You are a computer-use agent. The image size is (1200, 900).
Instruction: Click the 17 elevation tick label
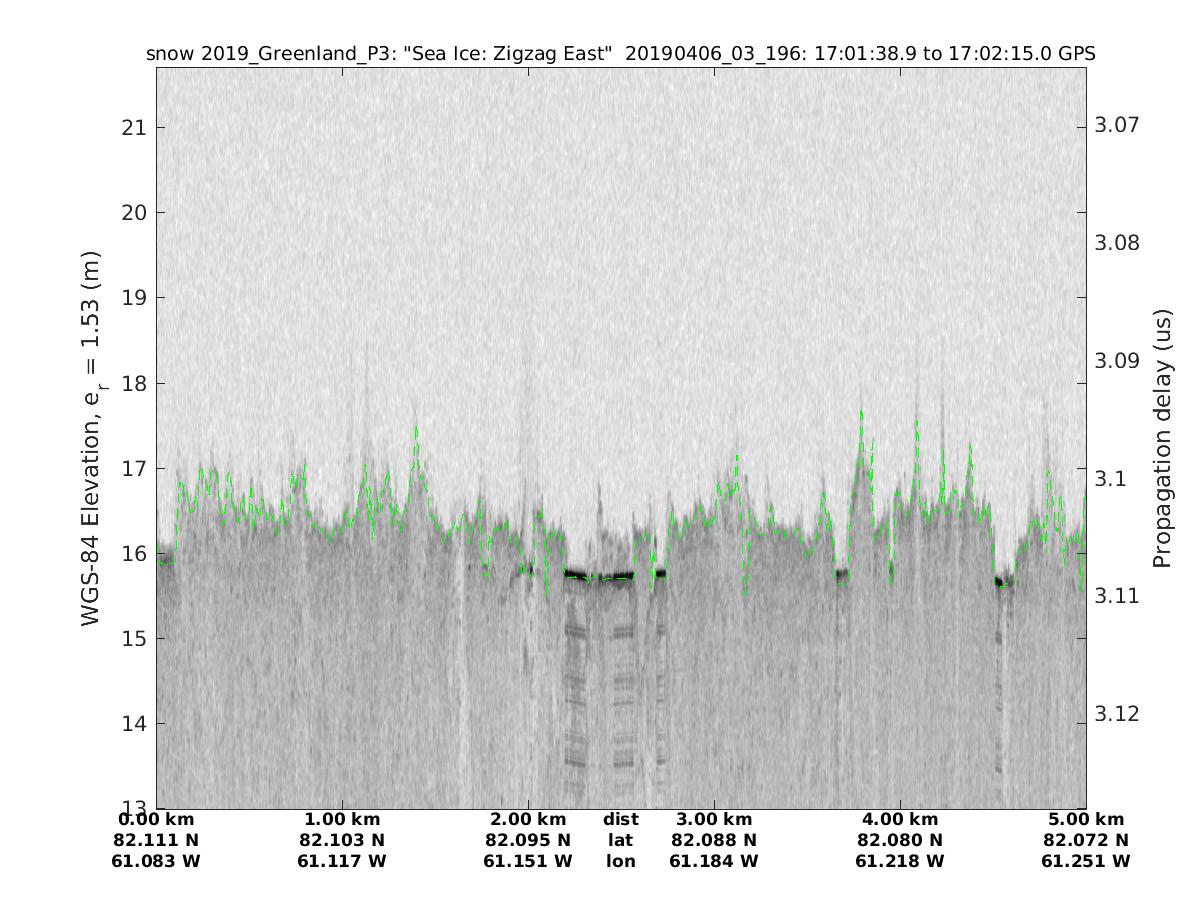[x=133, y=468]
